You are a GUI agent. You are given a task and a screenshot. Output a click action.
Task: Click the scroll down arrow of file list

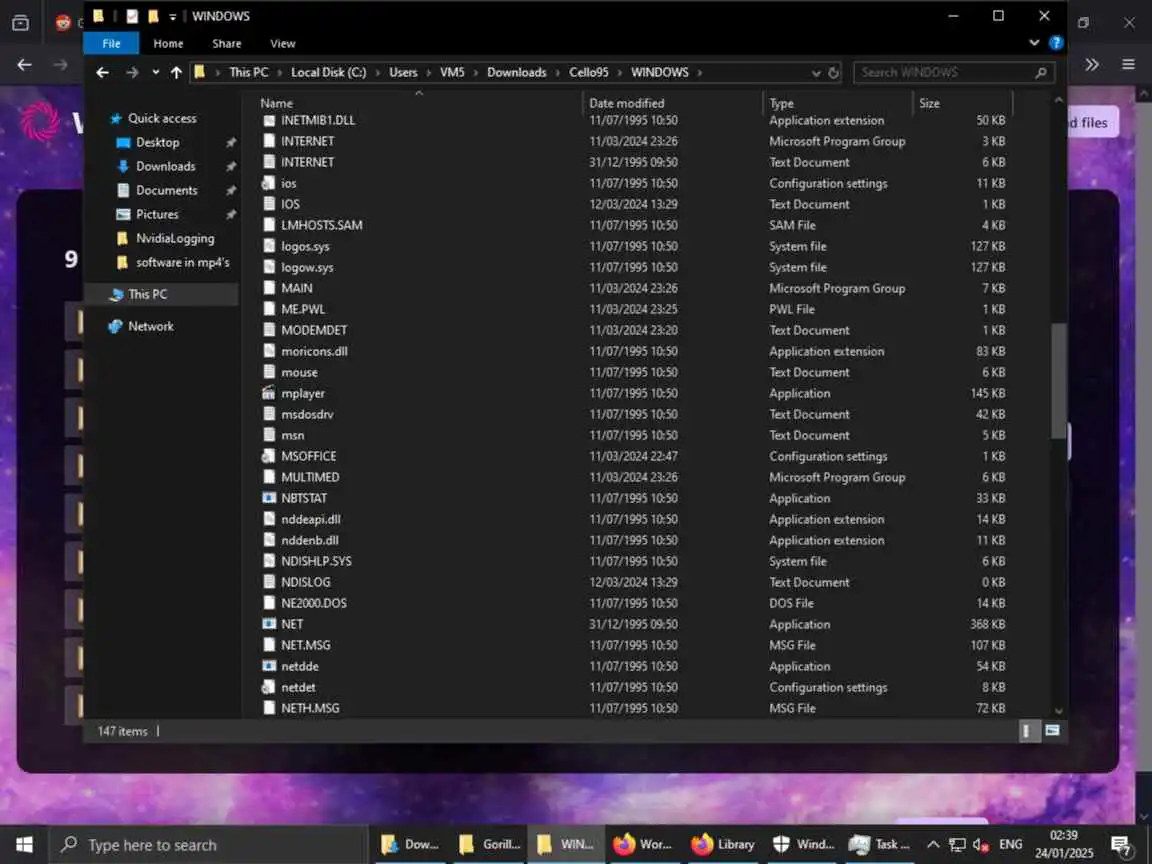coord(1059,710)
